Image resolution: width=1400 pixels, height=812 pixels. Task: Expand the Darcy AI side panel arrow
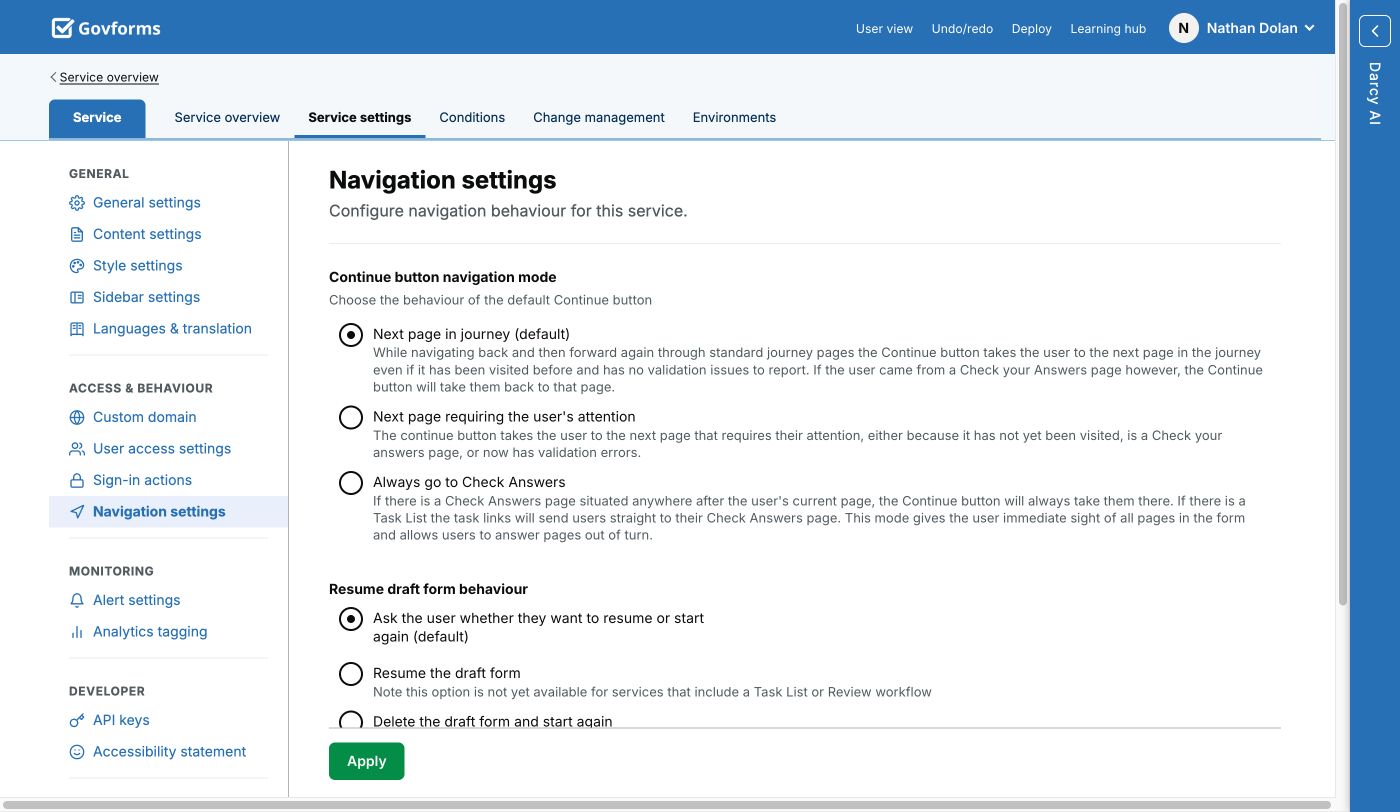point(1375,31)
